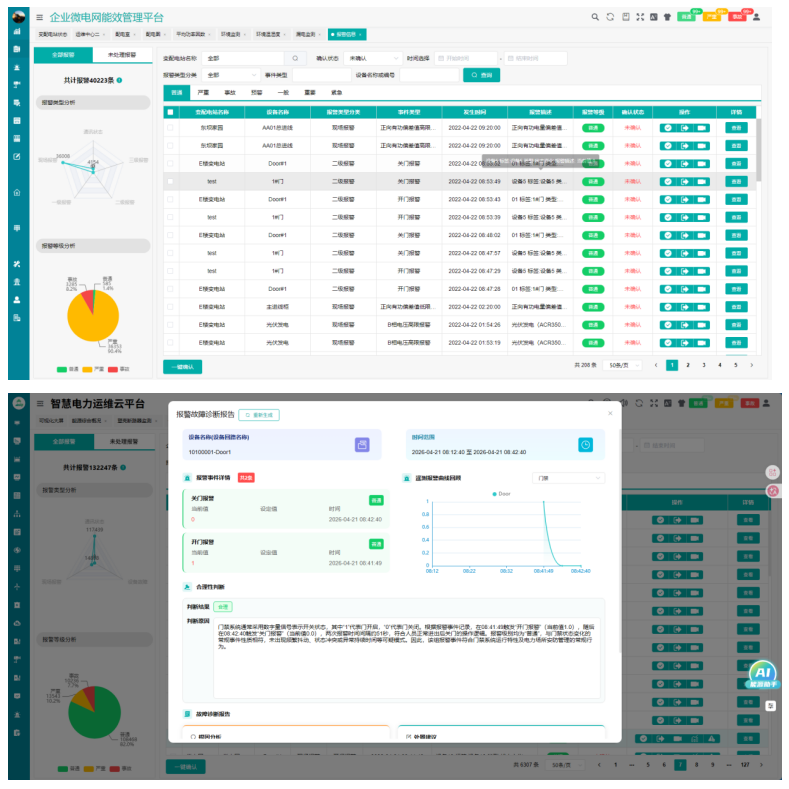Open the 报警类型分类 dropdown showing 全部
This screenshot has width=789, height=789.
click(x=231, y=75)
